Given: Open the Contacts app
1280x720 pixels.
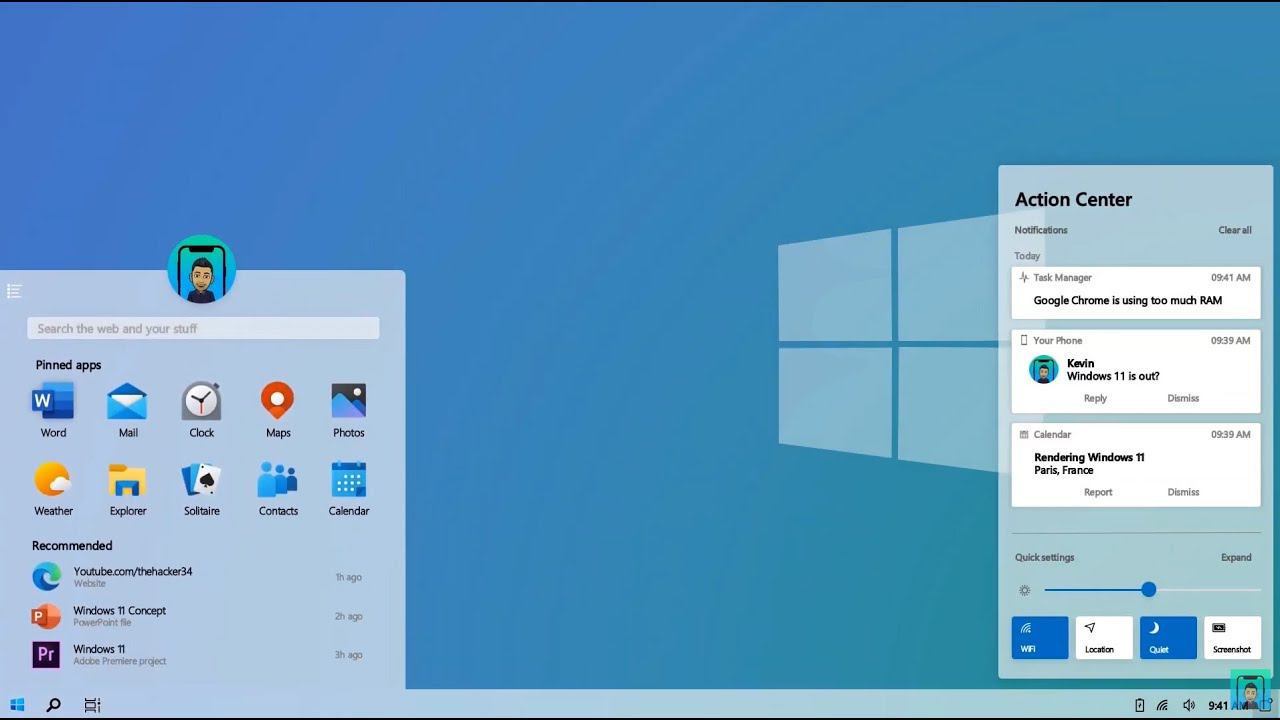Looking at the screenshot, I should (277, 480).
